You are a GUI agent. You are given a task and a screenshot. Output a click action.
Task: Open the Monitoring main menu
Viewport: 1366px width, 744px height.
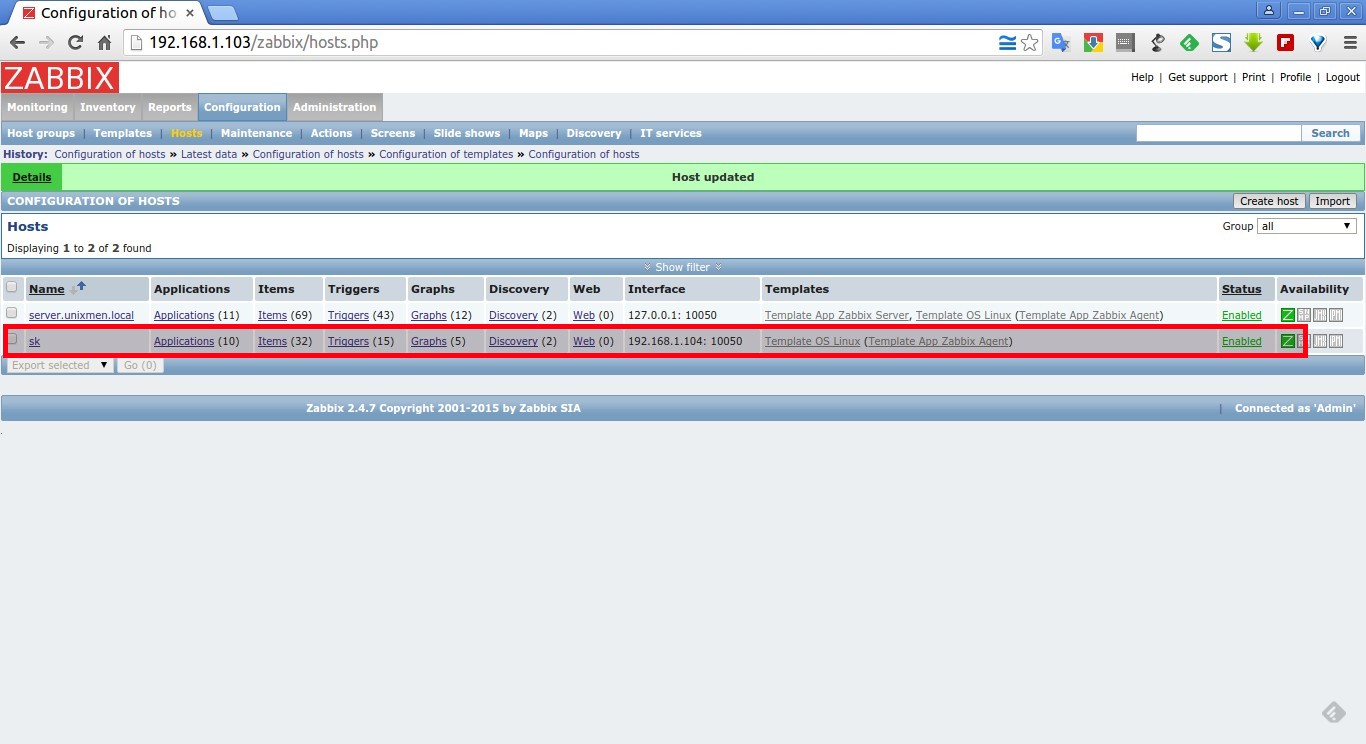coord(37,107)
